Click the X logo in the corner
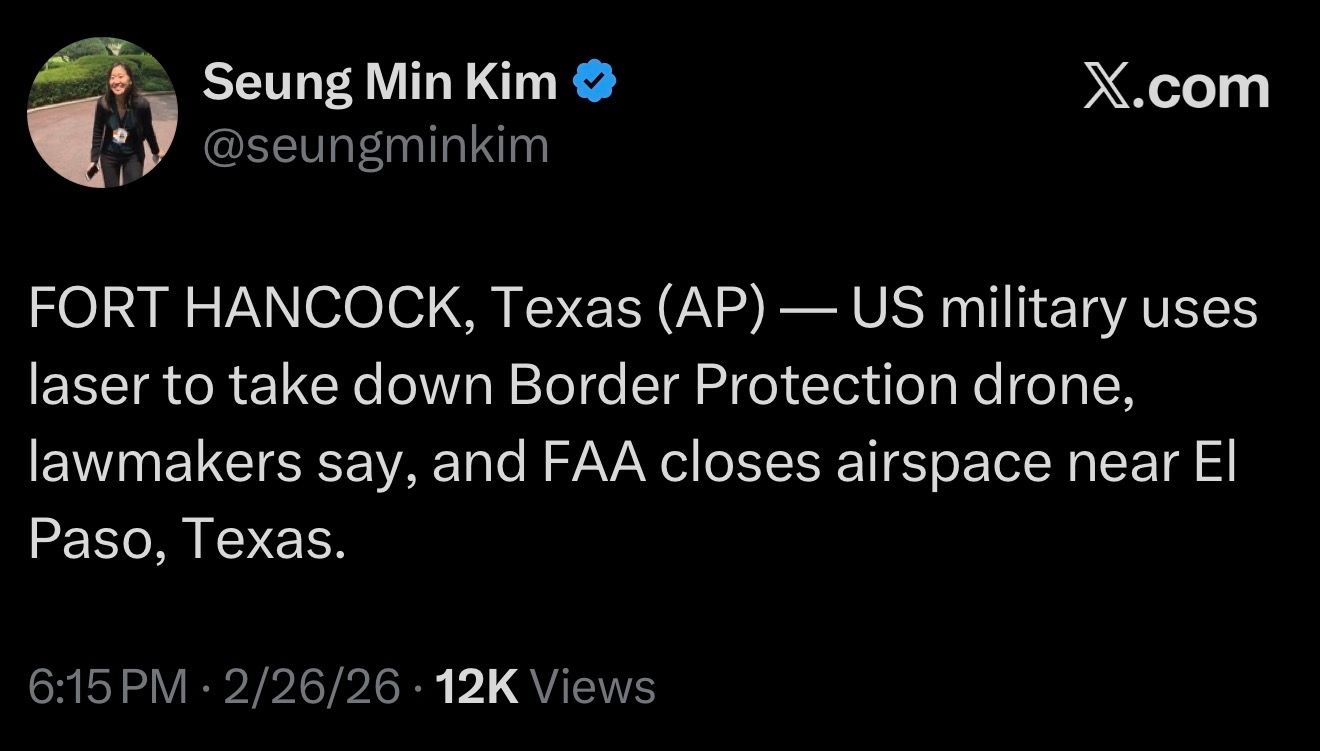Image resolution: width=1320 pixels, height=751 pixels. (x=1106, y=88)
